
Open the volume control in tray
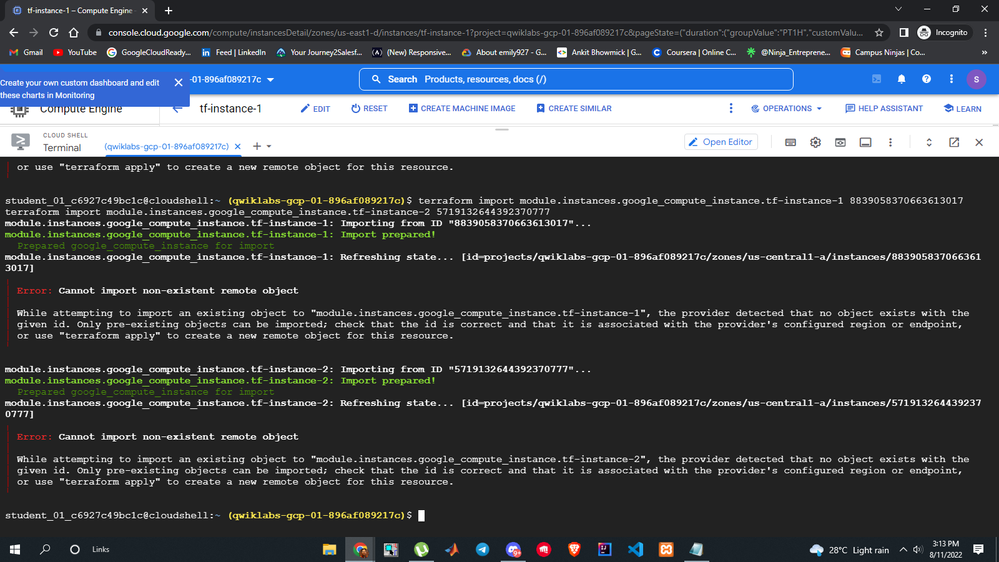[918, 549]
